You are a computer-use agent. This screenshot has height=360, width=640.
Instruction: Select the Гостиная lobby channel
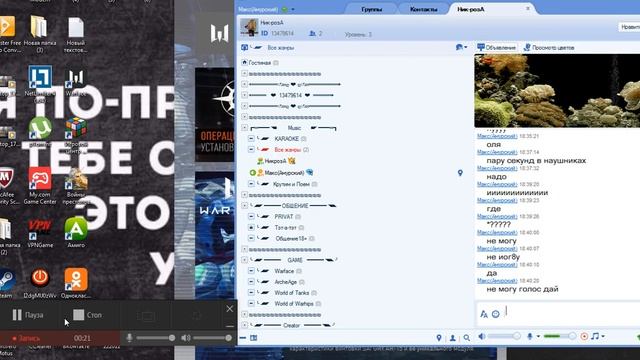260,62
